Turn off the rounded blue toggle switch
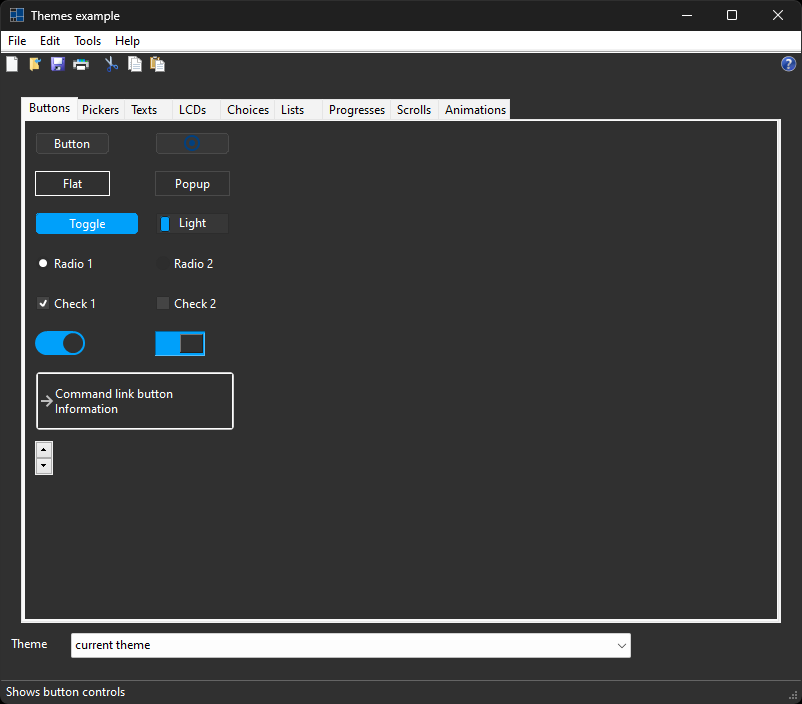This screenshot has height=704, width=802. tap(60, 344)
